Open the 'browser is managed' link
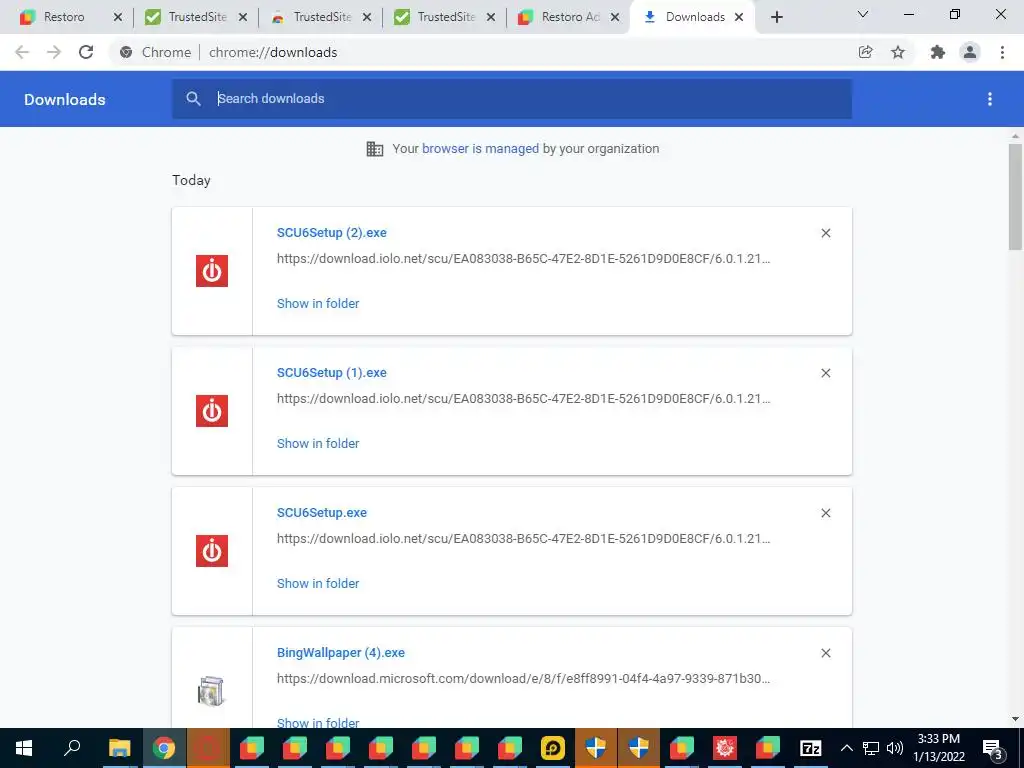Viewport: 1024px width, 768px height. click(x=481, y=149)
